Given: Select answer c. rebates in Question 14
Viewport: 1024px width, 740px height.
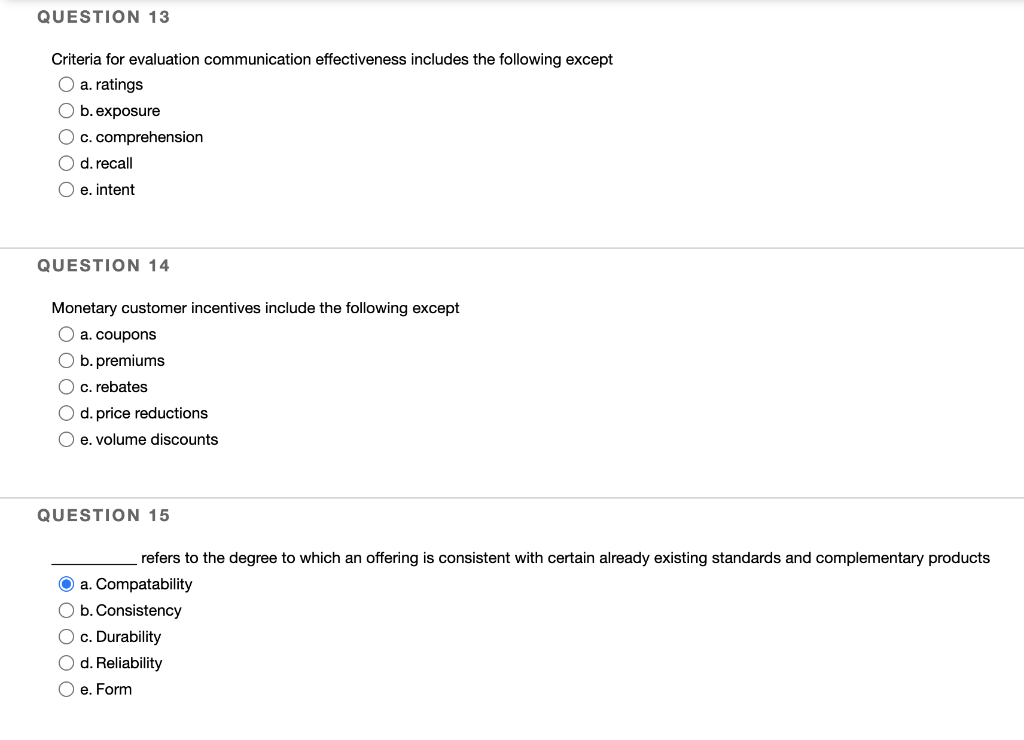Looking at the screenshot, I should 66,386.
